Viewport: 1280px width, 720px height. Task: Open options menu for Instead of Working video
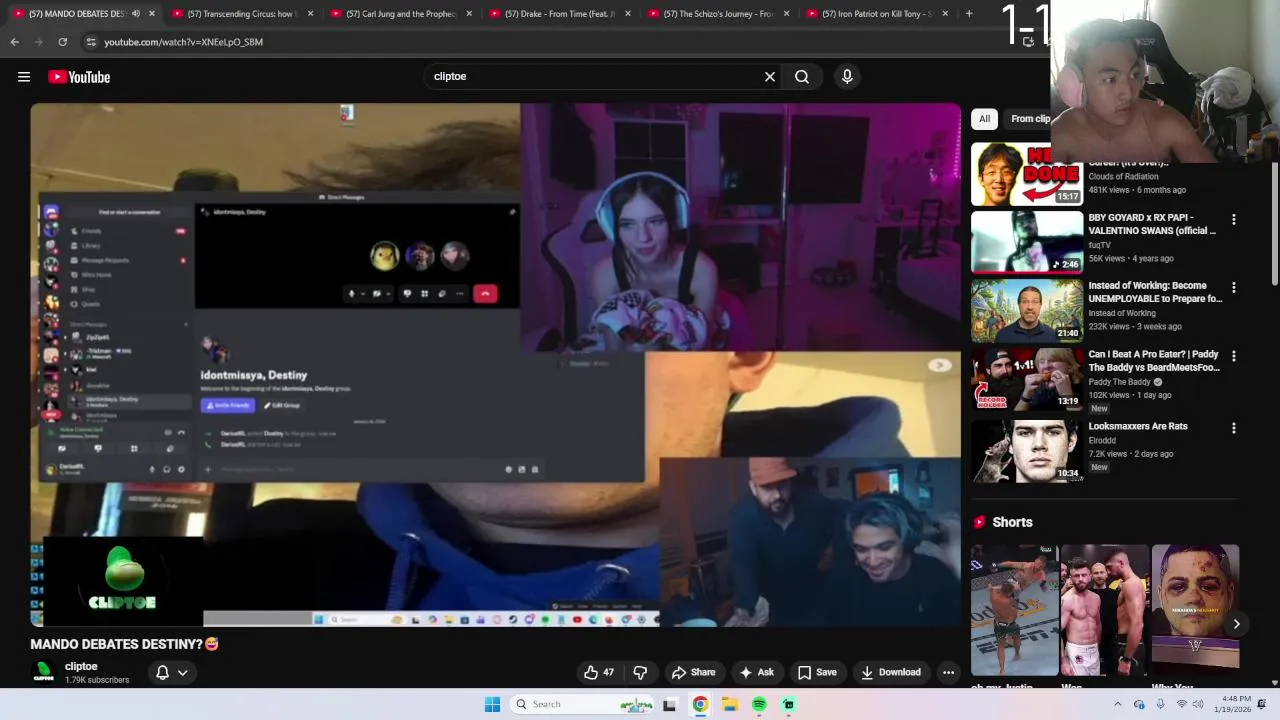[x=1233, y=287]
